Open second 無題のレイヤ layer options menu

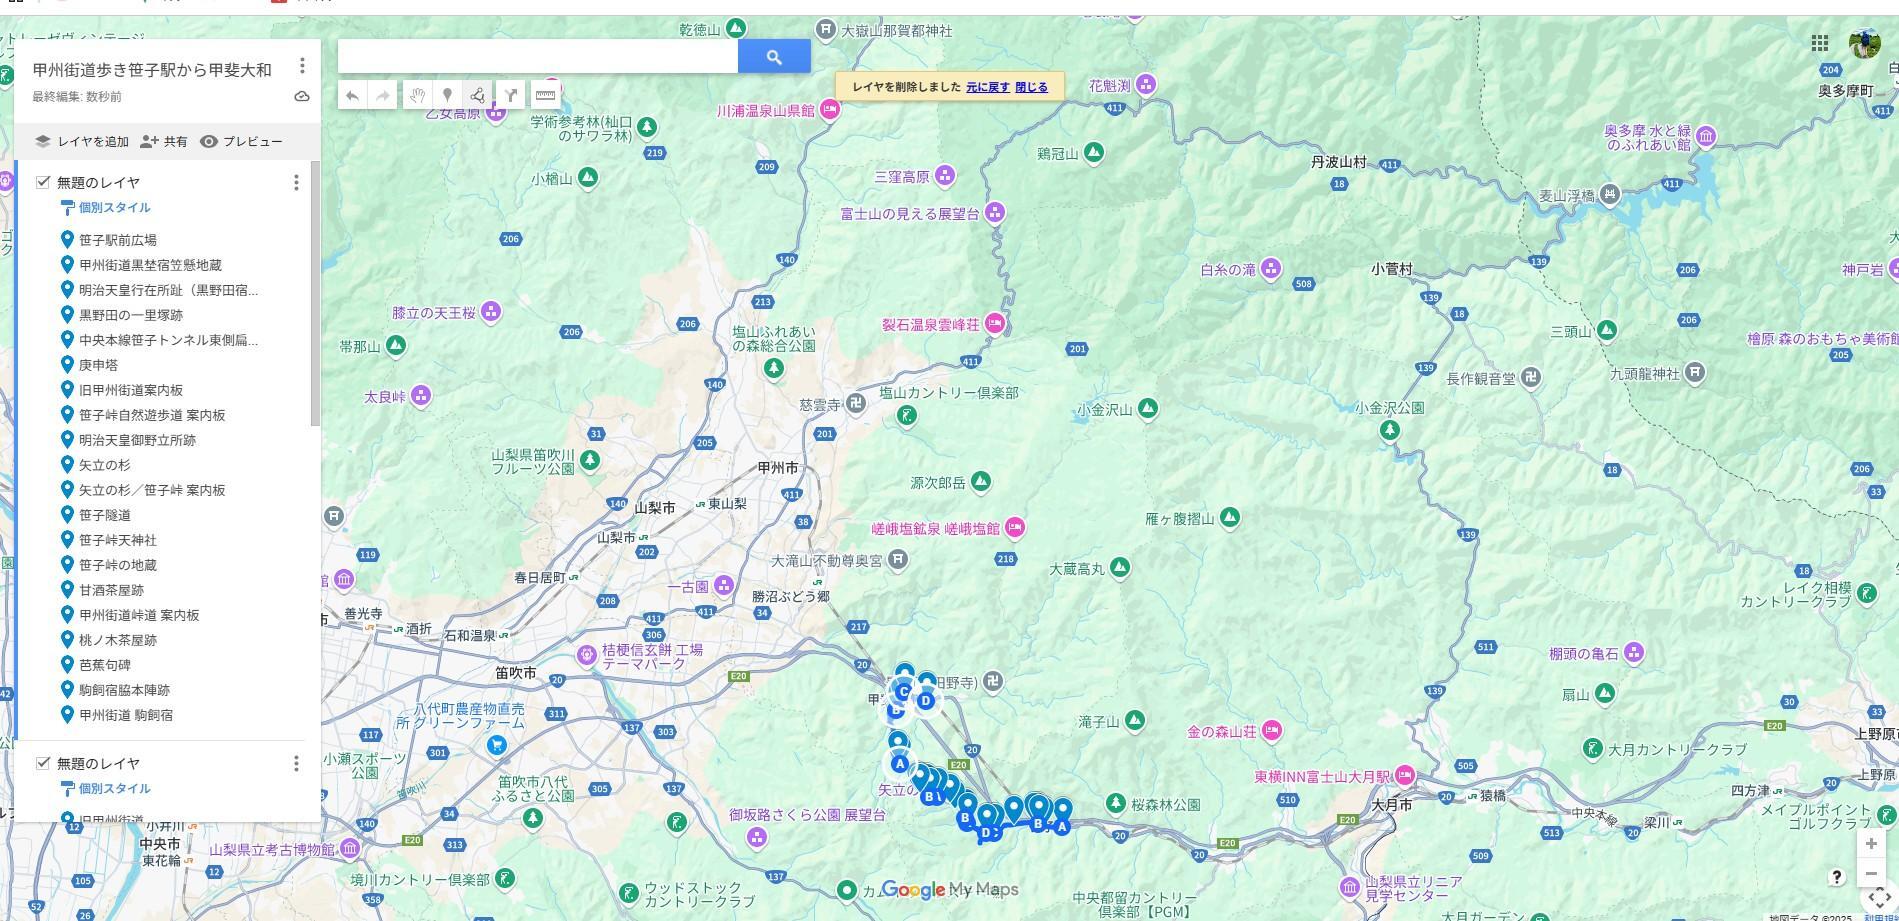296,763
